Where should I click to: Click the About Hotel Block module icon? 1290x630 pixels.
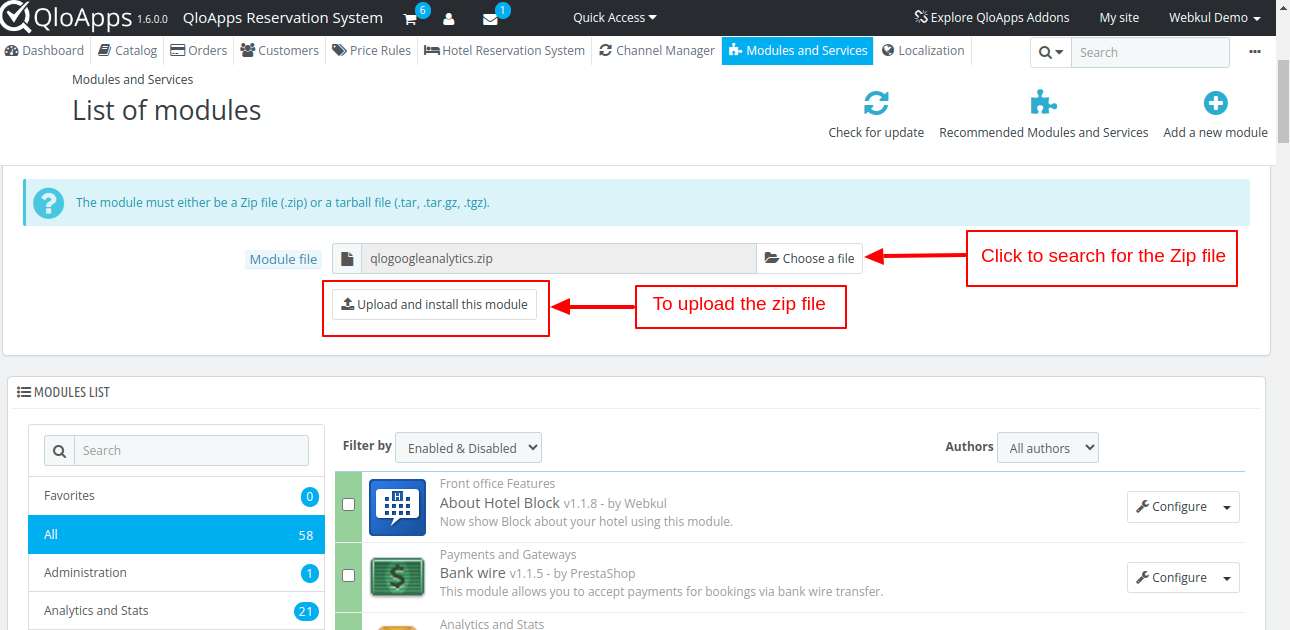point(397,507)
